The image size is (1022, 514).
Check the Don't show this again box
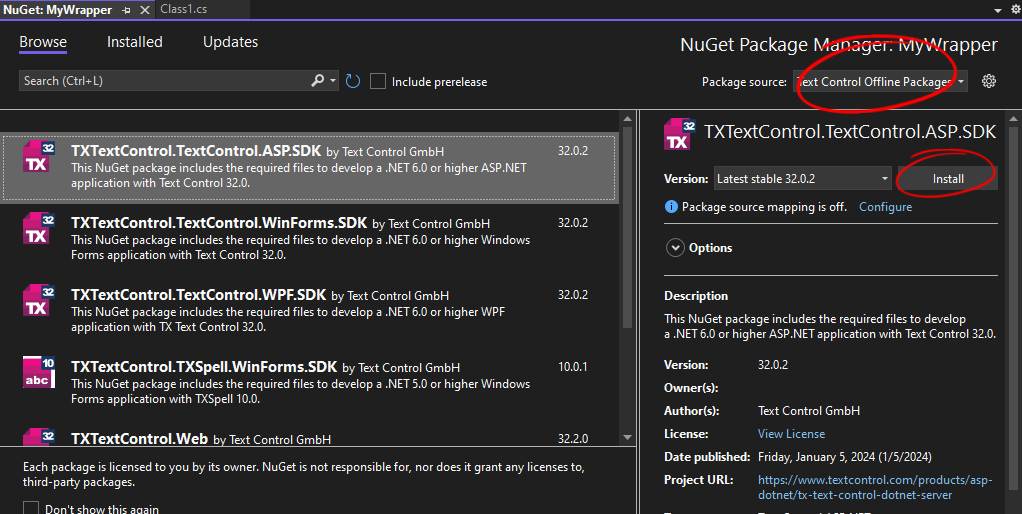click(31, 508)
